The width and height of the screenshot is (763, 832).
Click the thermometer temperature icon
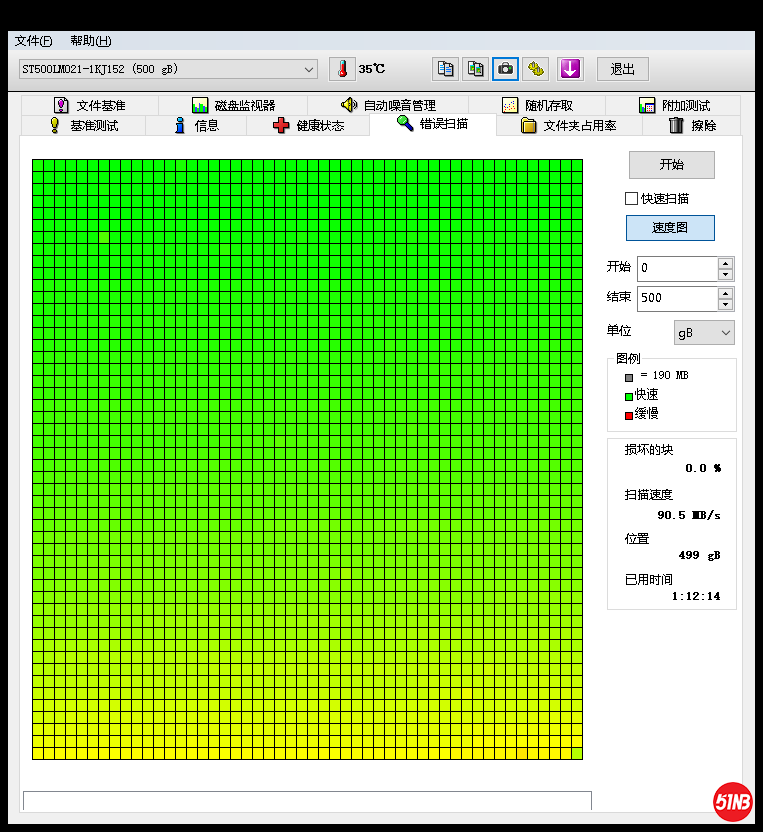pyautogui.click(x=343, y=69)
